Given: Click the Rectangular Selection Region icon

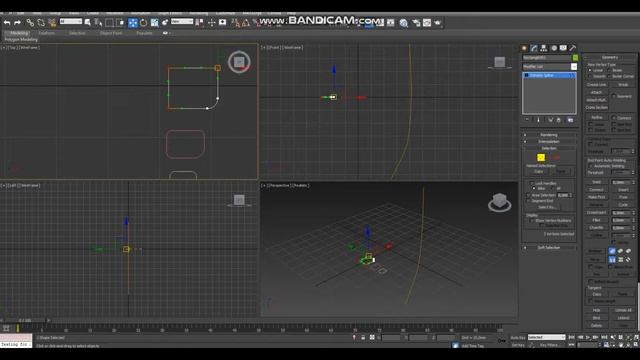Looking at the screenshot, I should [x=109, y=23].
